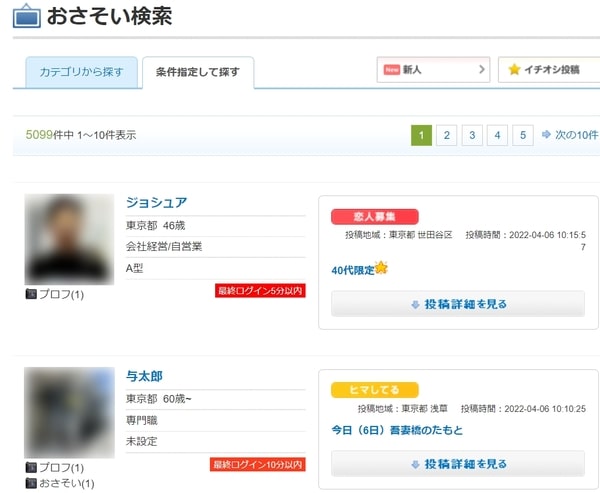Click the star icon after 40代限定
The height and width of the screenshot is (493, 600).
pyautogui.click(x=381, y=268)
